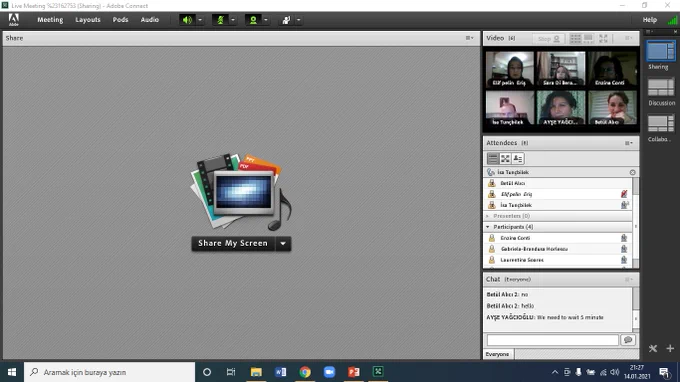Click the Adobe logo in the menu bar
Screen dimensions: 680x382
click(13, 20)
